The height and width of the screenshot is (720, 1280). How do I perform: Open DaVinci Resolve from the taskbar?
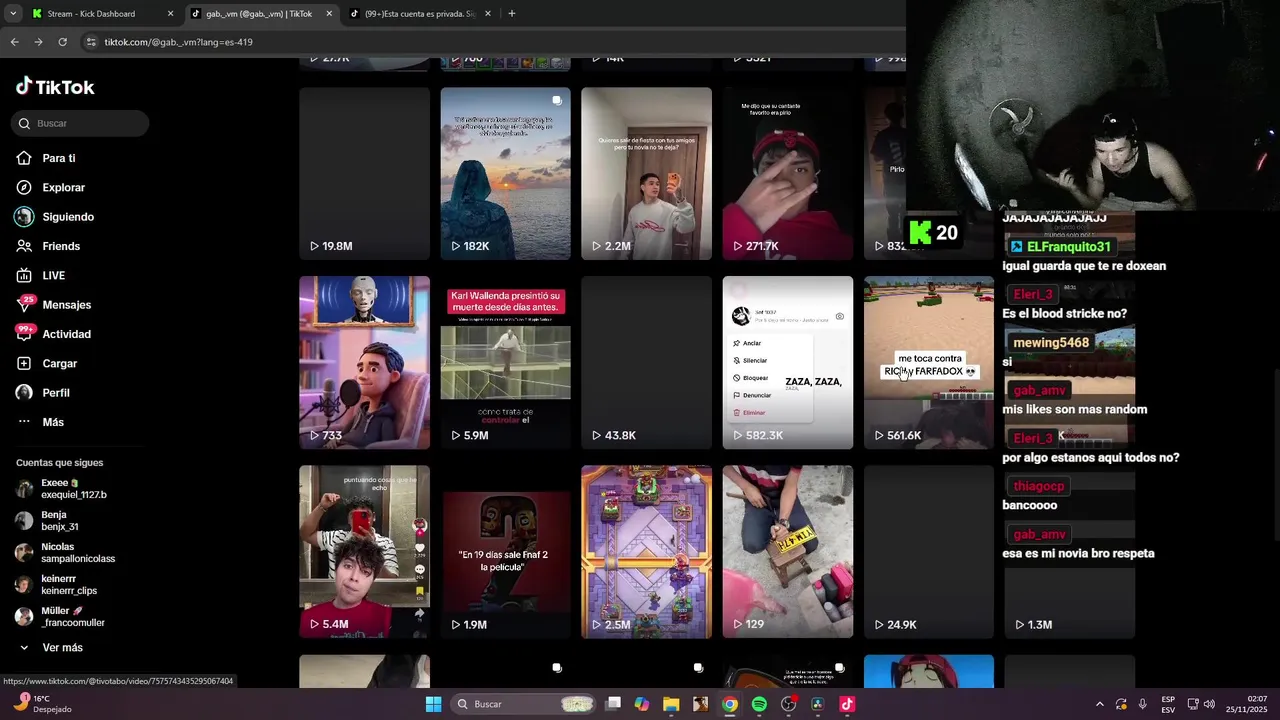[818, 704]
